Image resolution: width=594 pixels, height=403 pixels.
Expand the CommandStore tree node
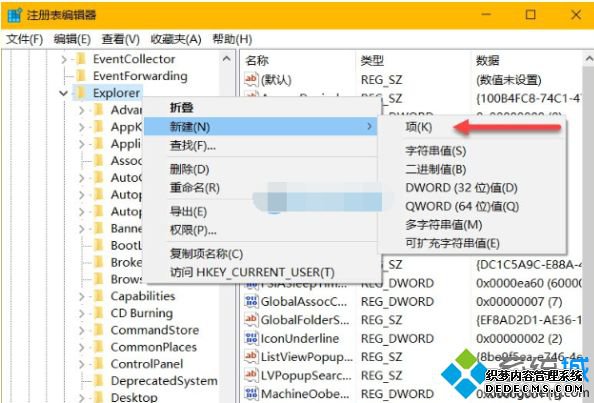(x=81, y=330)
